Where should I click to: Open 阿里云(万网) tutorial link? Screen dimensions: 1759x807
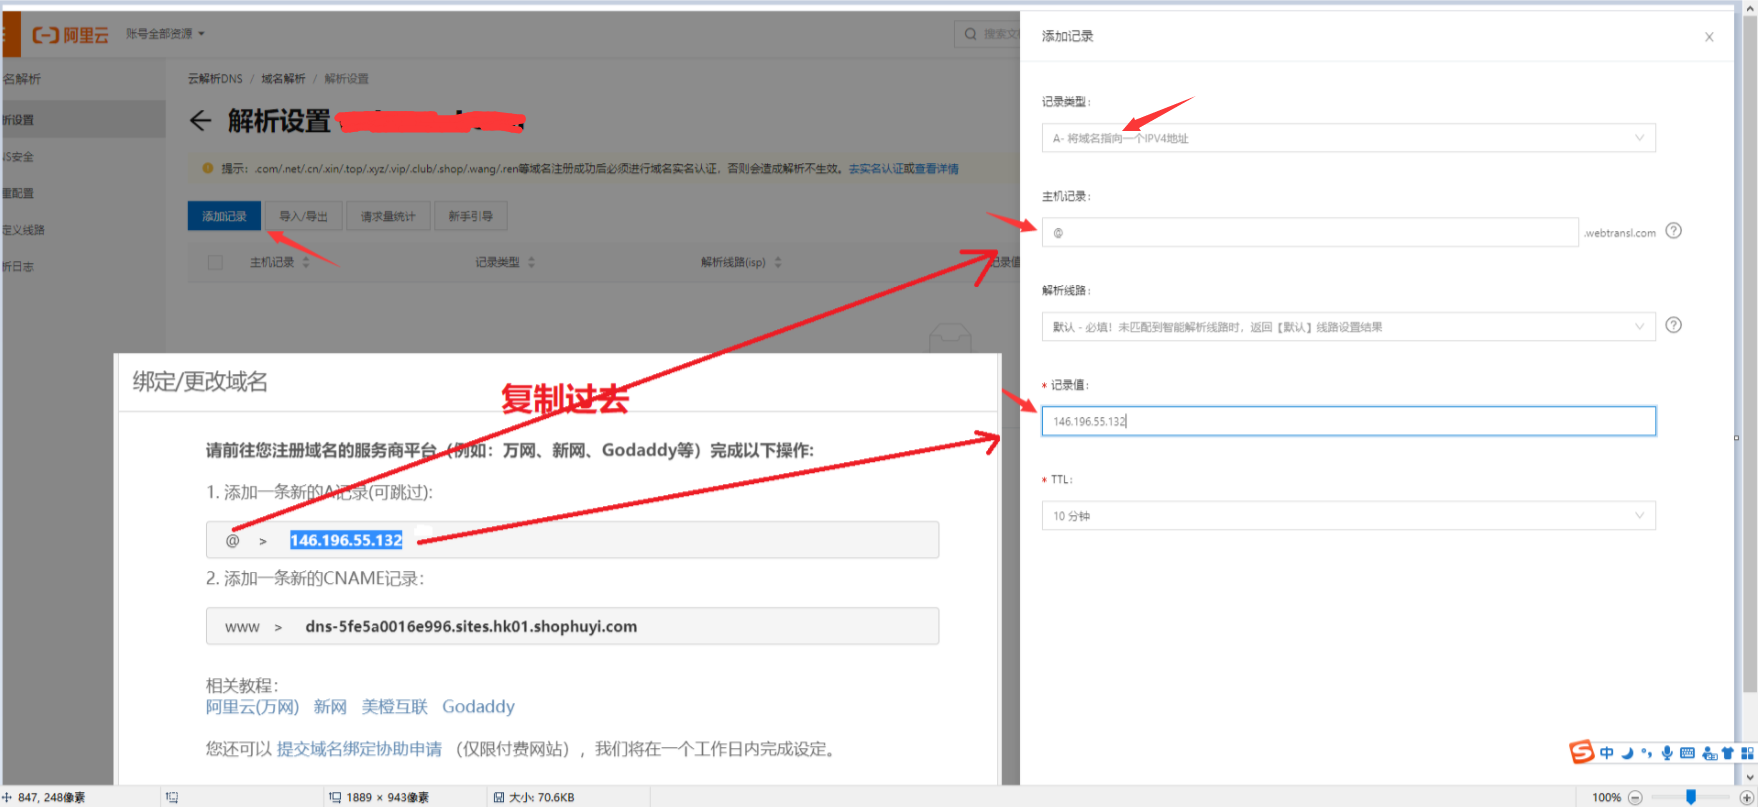click(252, 707)
